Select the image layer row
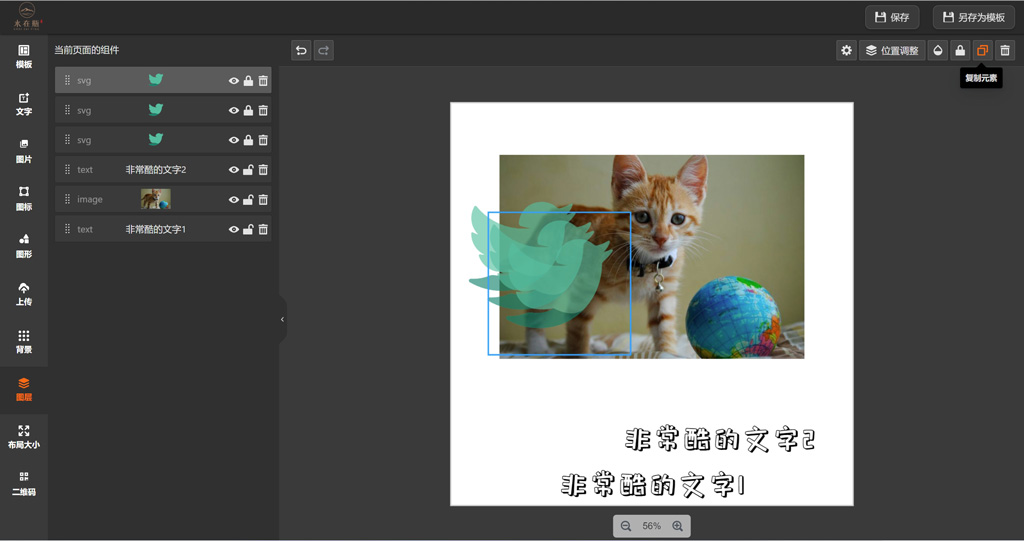The width and height of the screenshot is (1024, 541). [x=163, y=199]
